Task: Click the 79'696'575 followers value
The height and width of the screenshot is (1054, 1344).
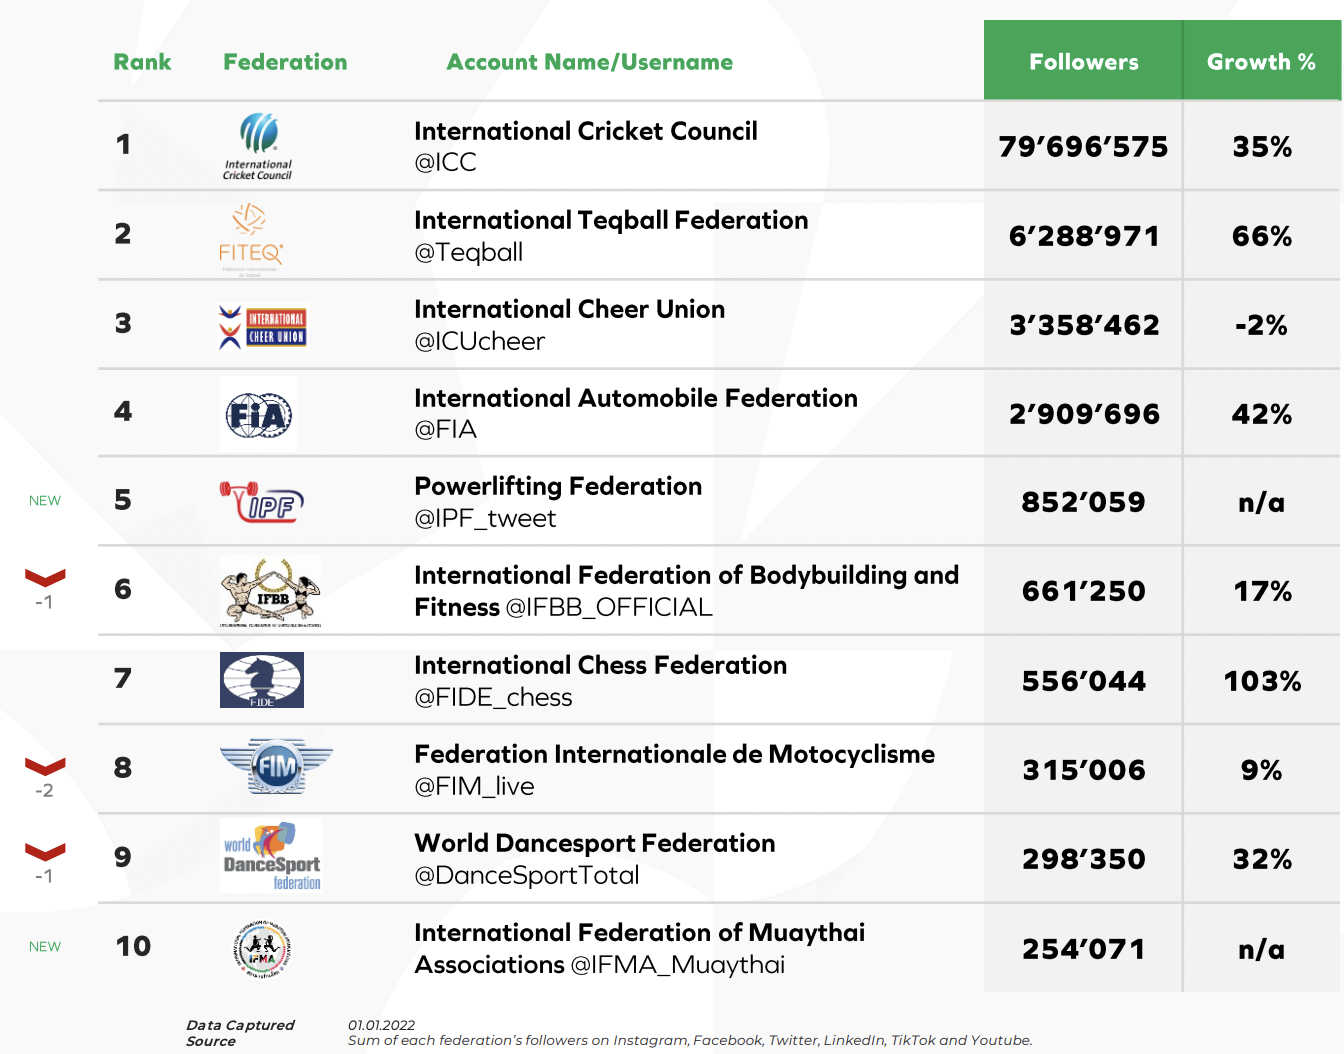Action: [1083, 147]
